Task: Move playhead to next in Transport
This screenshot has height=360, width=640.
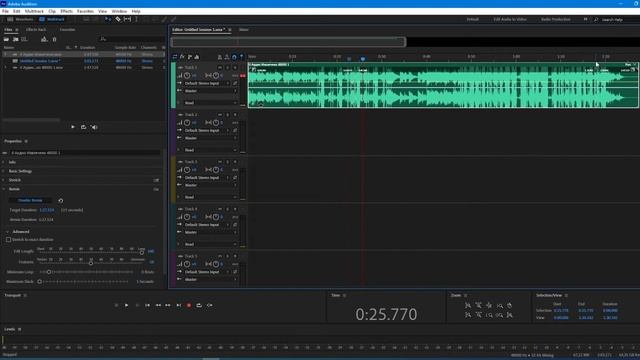Action: coord(178,305)
